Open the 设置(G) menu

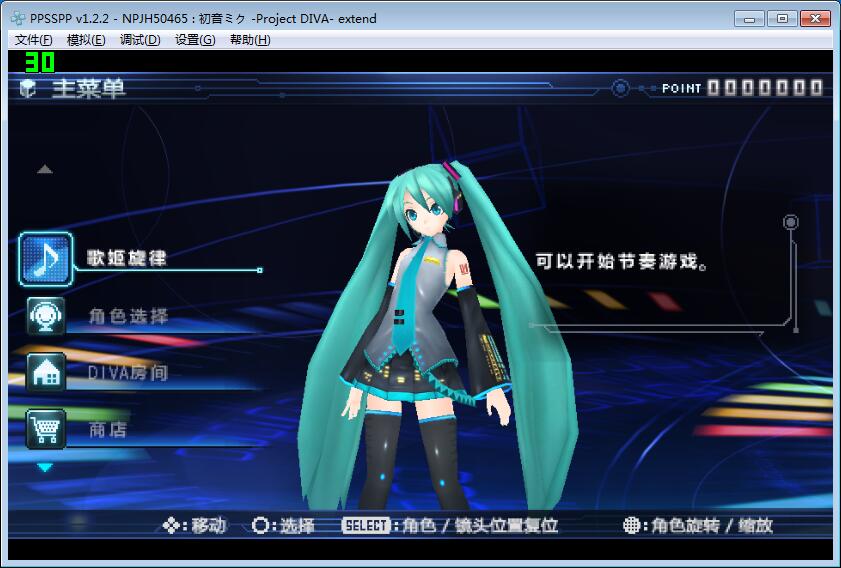coord(195,40)
